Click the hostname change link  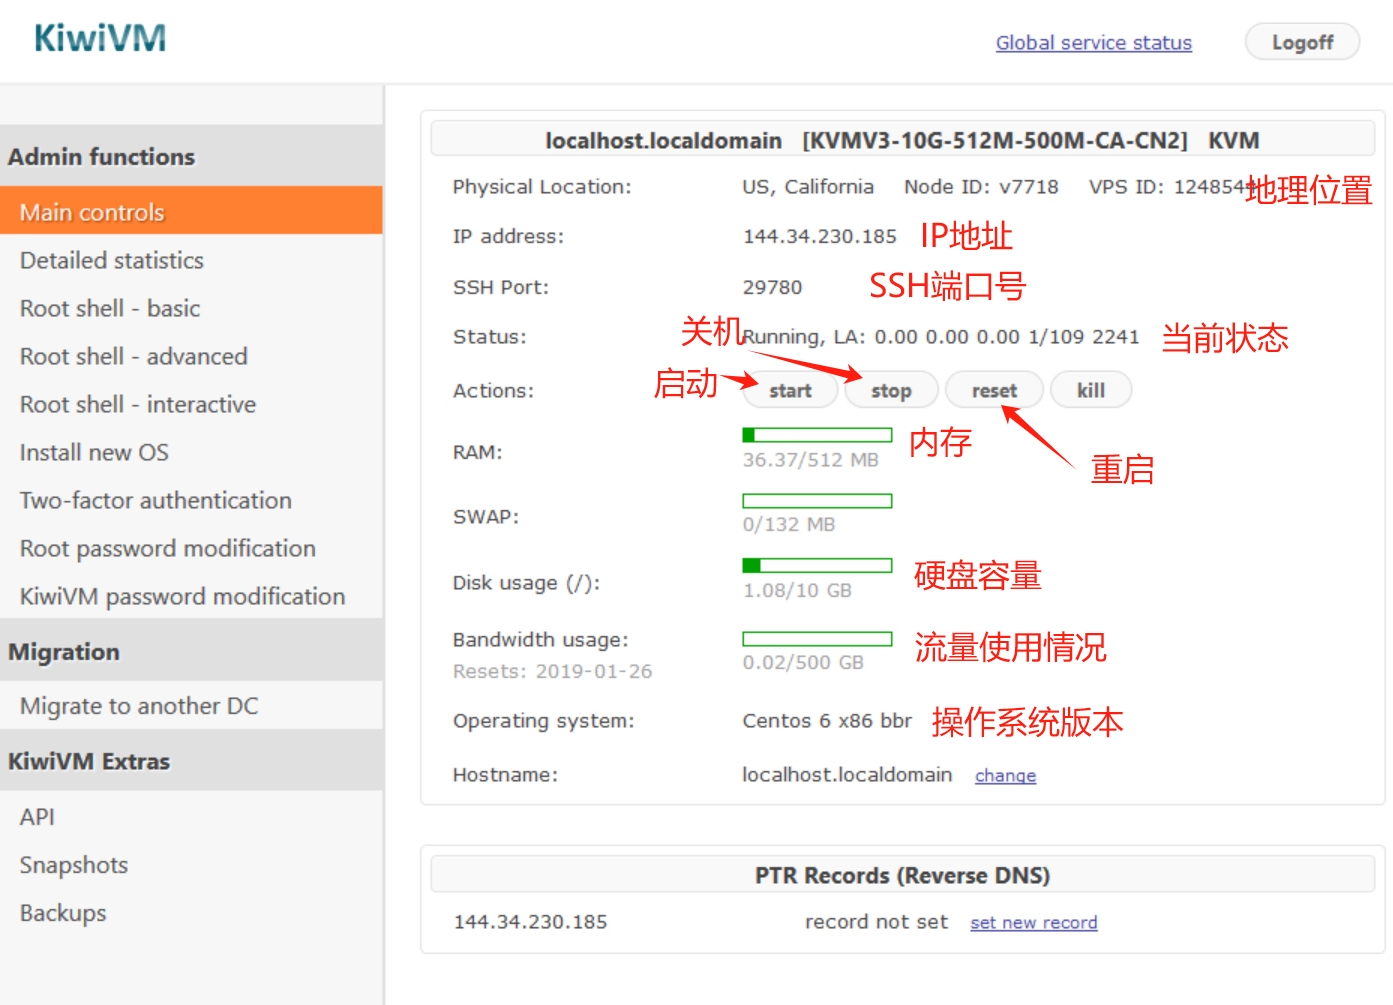pyautogui.click(x=1005, y=776)
